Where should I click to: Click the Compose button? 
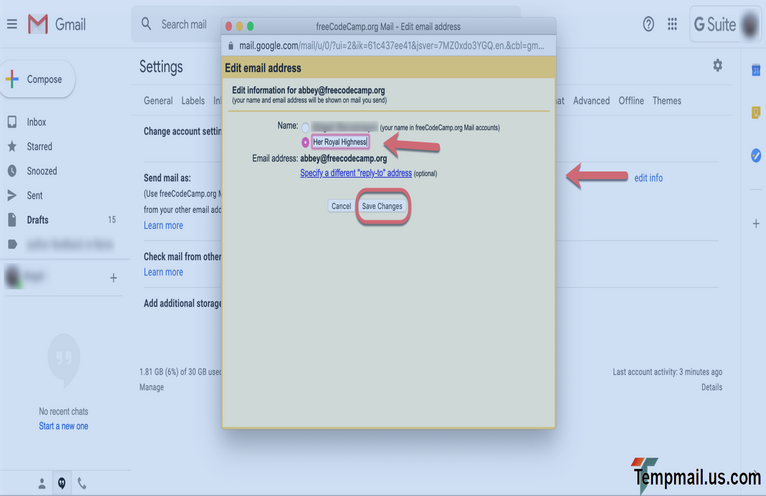pyautogui.click(x=38, y=80)
